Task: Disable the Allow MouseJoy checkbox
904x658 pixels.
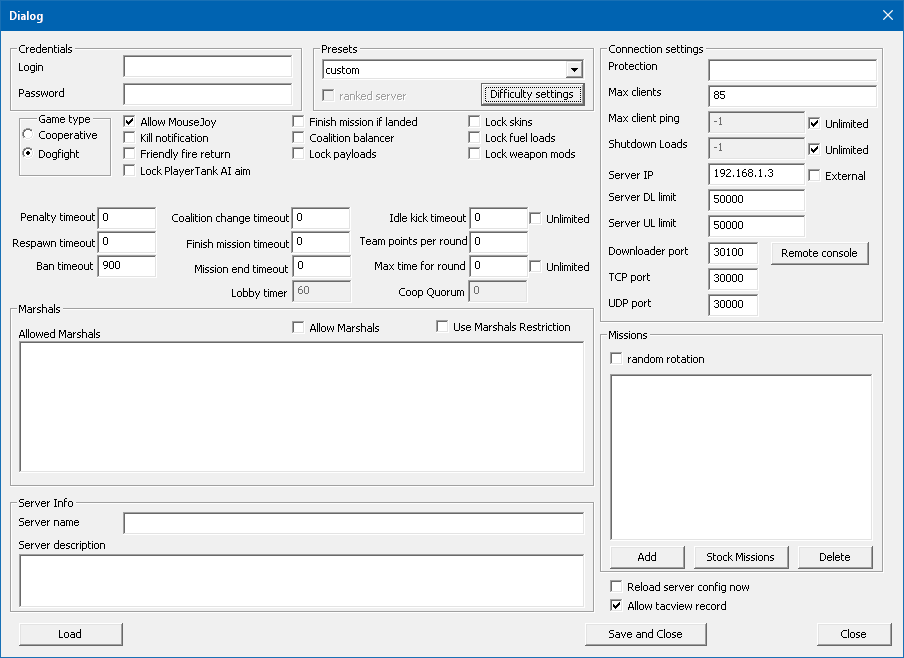Action: [129, 122]
